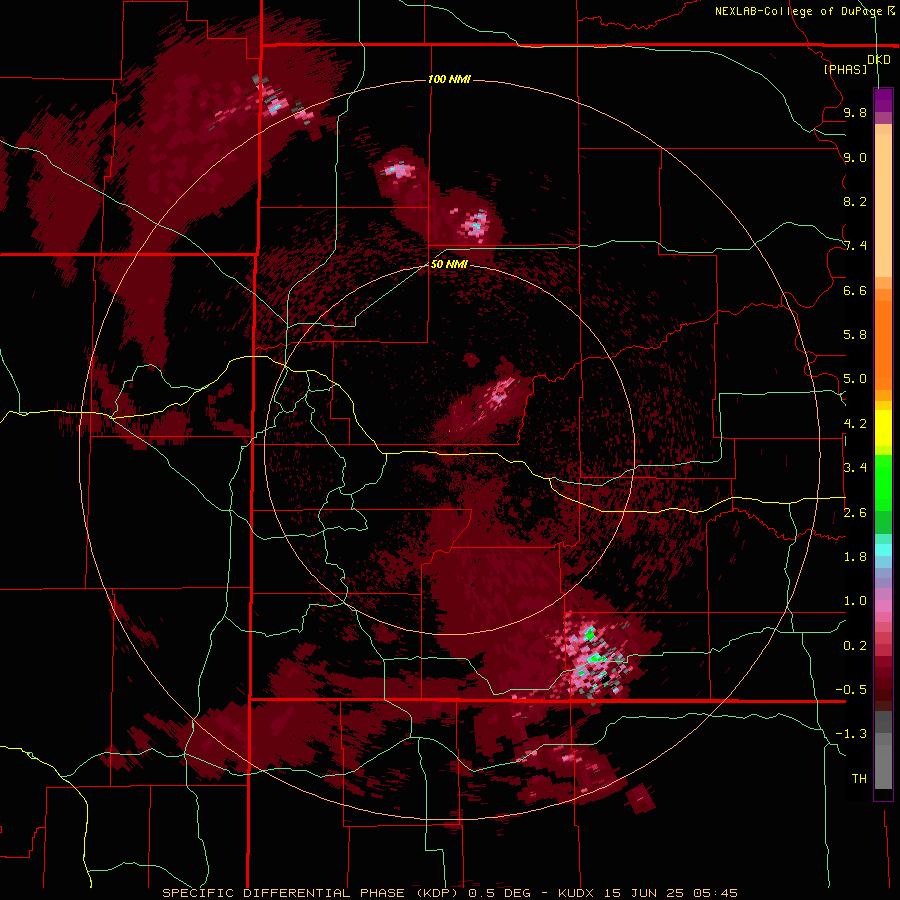Click the 100 NMI range ring label

click(449, 79)
